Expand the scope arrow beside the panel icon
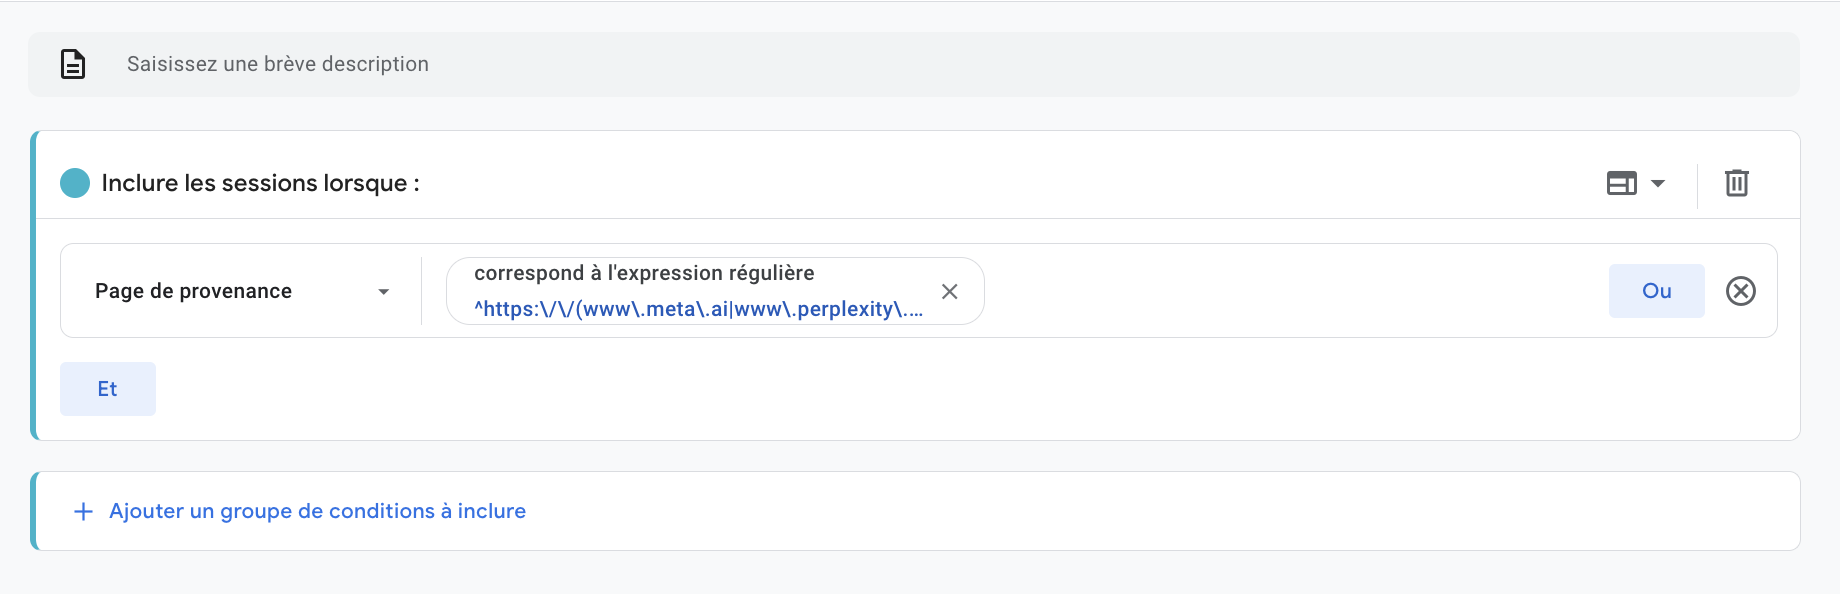 pos(1658,183)
